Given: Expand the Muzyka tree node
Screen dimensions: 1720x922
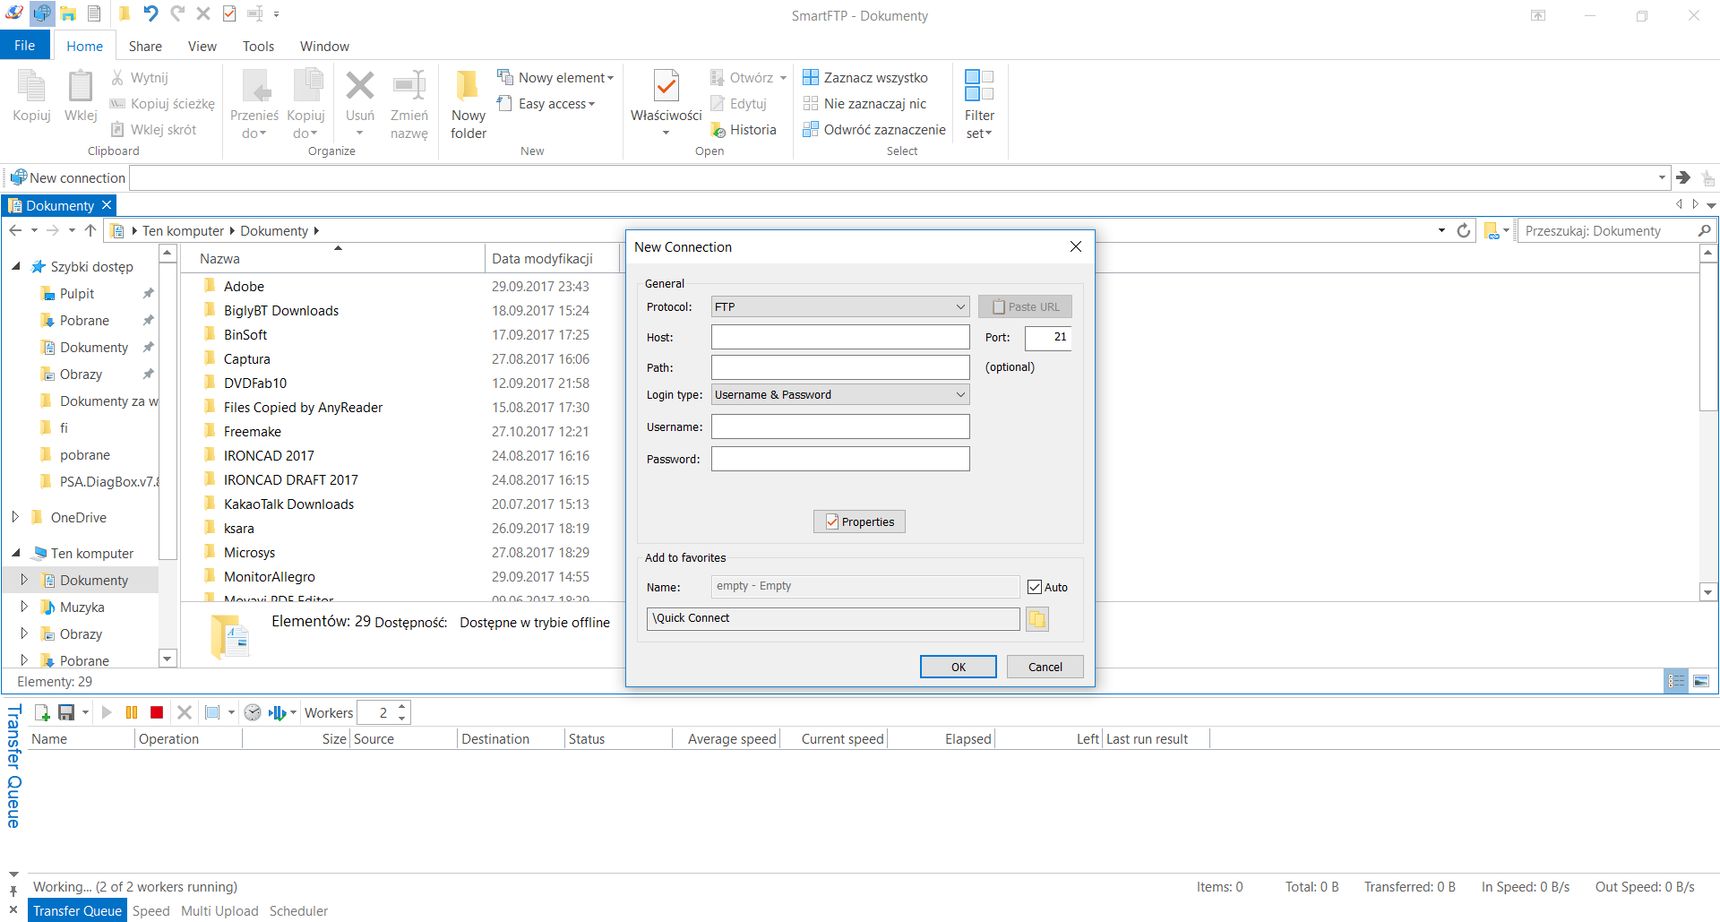Looking at the screenshot, I should [24, 606].
